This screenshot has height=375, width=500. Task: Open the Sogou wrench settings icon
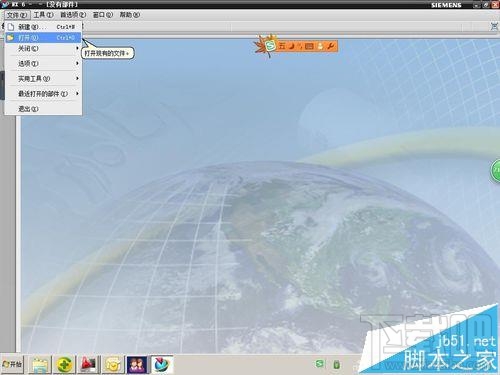(330, 46)
